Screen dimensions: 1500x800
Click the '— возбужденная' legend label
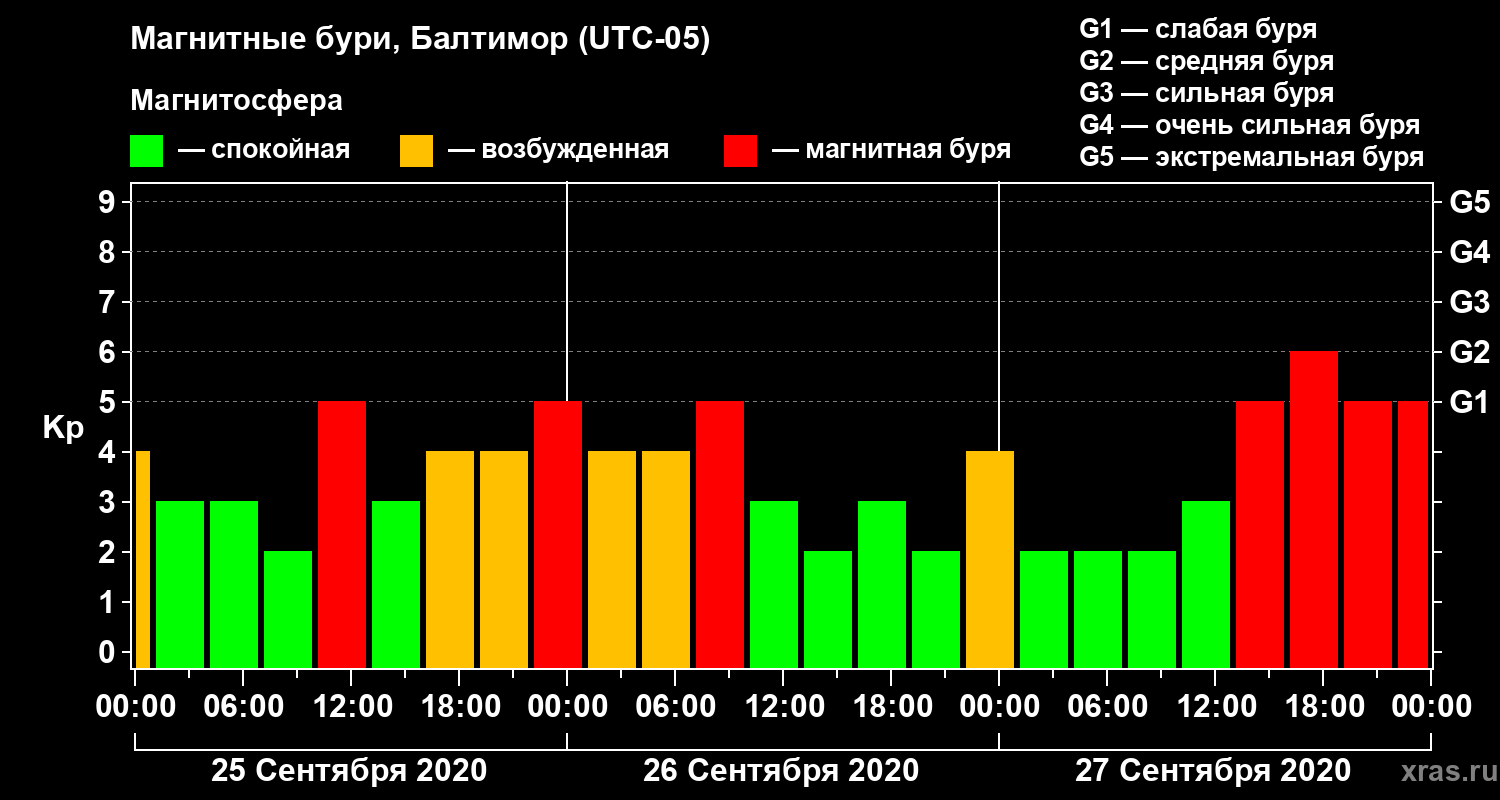(x=558, y=150)
